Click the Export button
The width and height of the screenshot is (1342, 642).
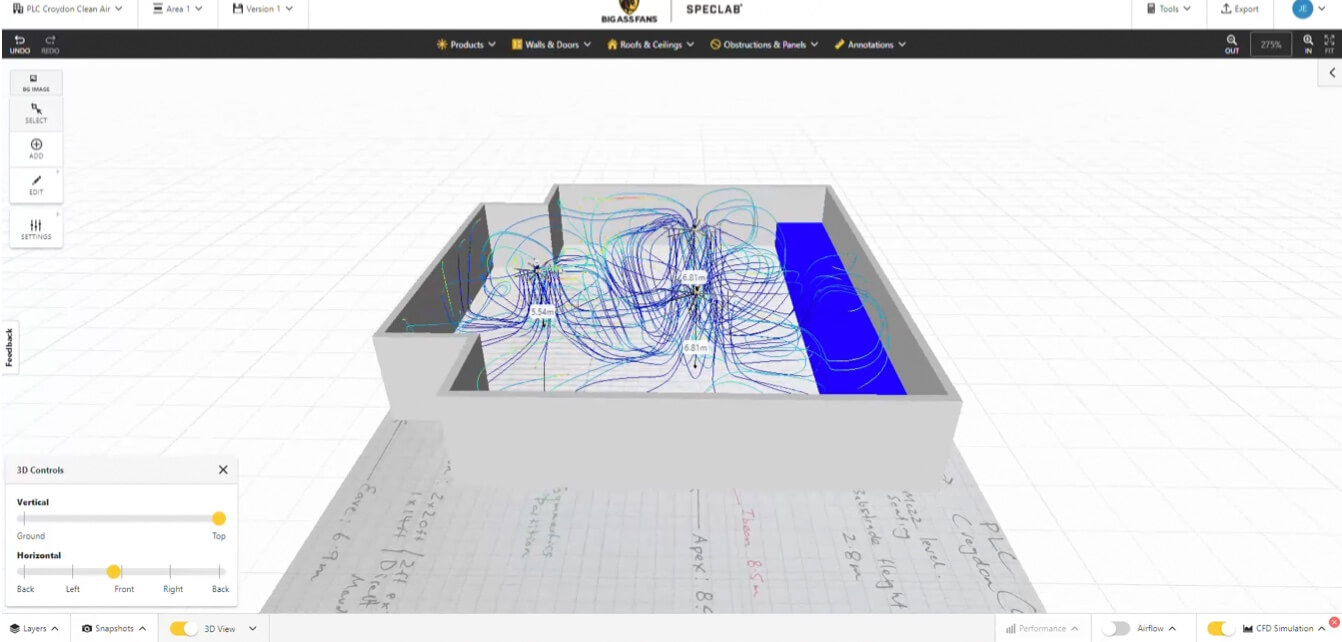[1240, 9]
